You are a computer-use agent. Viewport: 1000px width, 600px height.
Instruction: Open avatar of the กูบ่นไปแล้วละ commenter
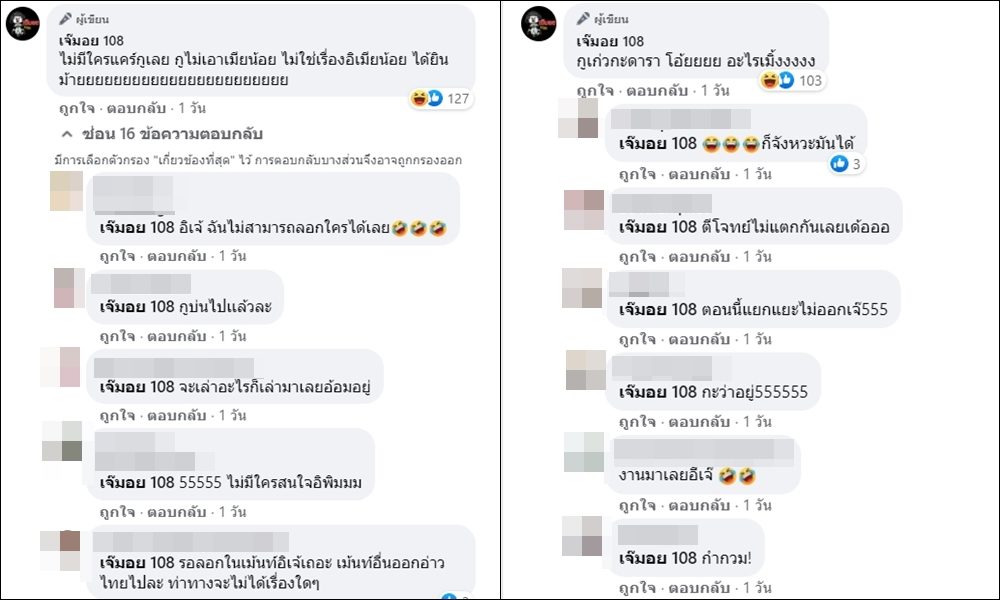coord(69,288)
